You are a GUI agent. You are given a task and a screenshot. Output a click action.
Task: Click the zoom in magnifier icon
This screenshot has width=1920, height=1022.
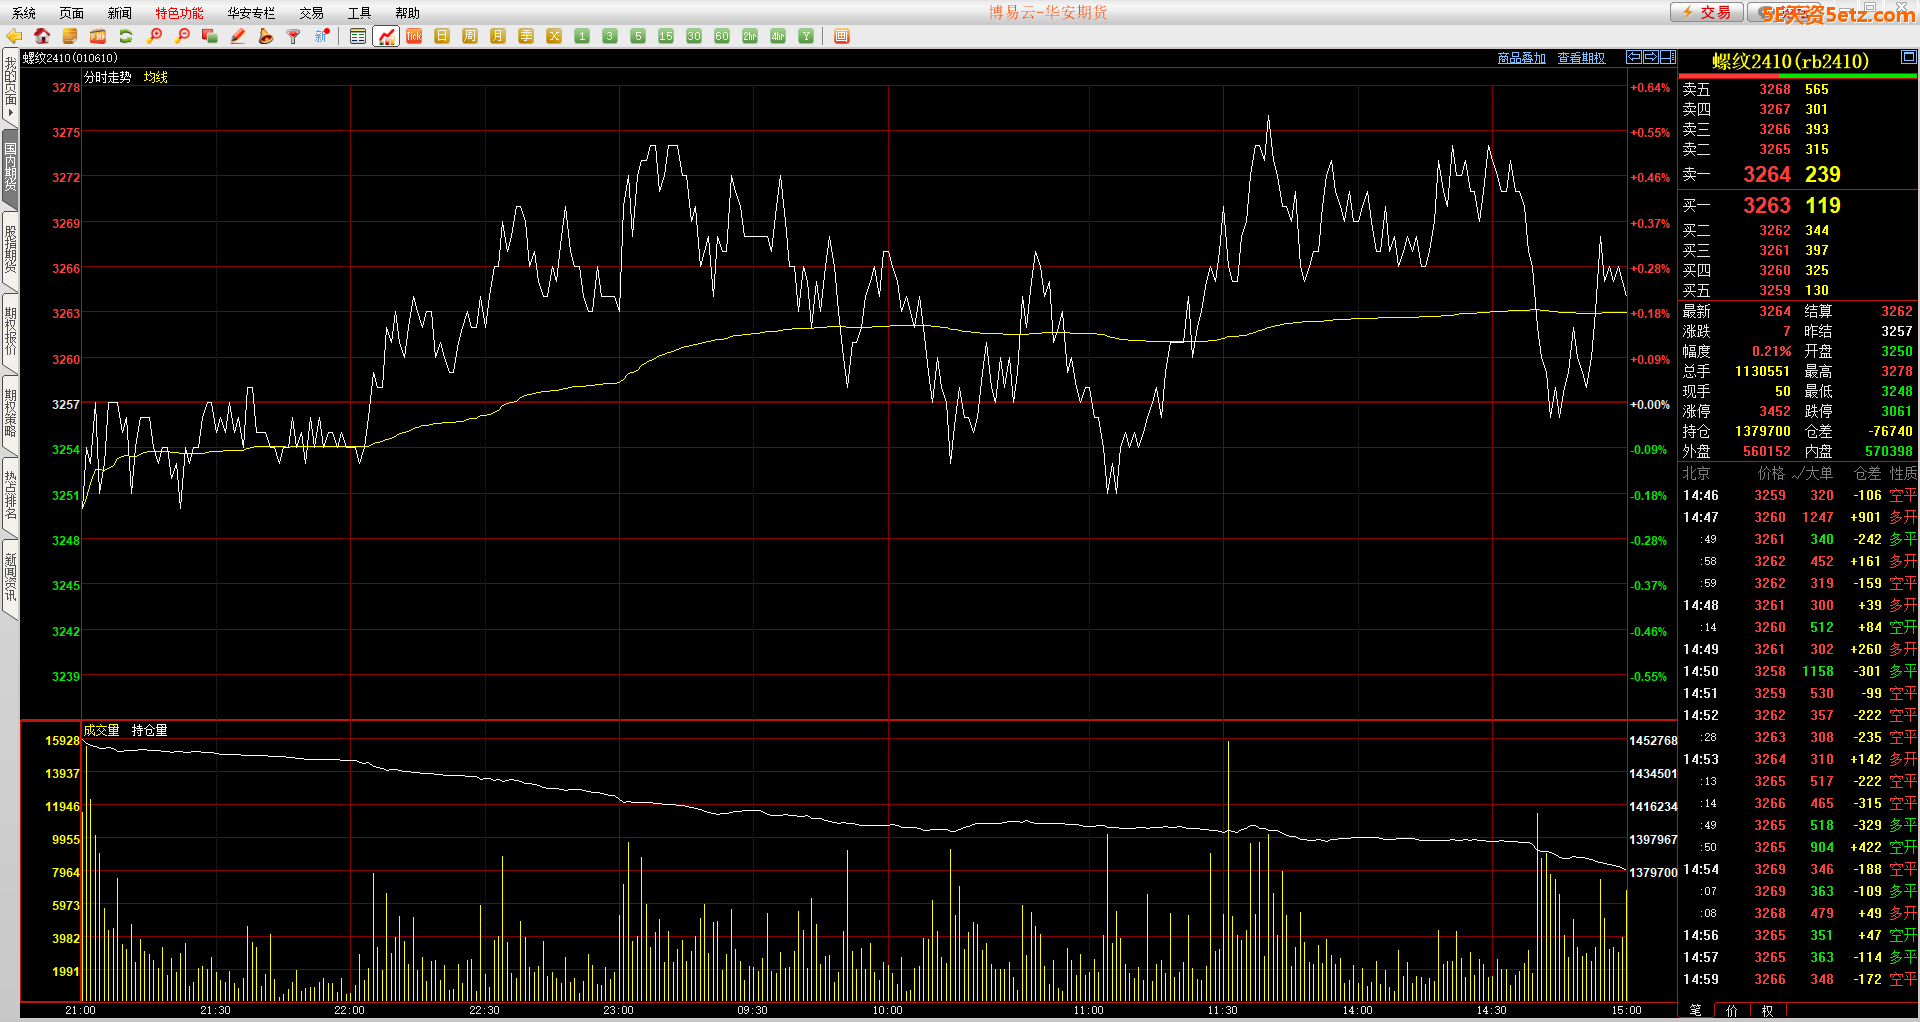pos(154,36)
